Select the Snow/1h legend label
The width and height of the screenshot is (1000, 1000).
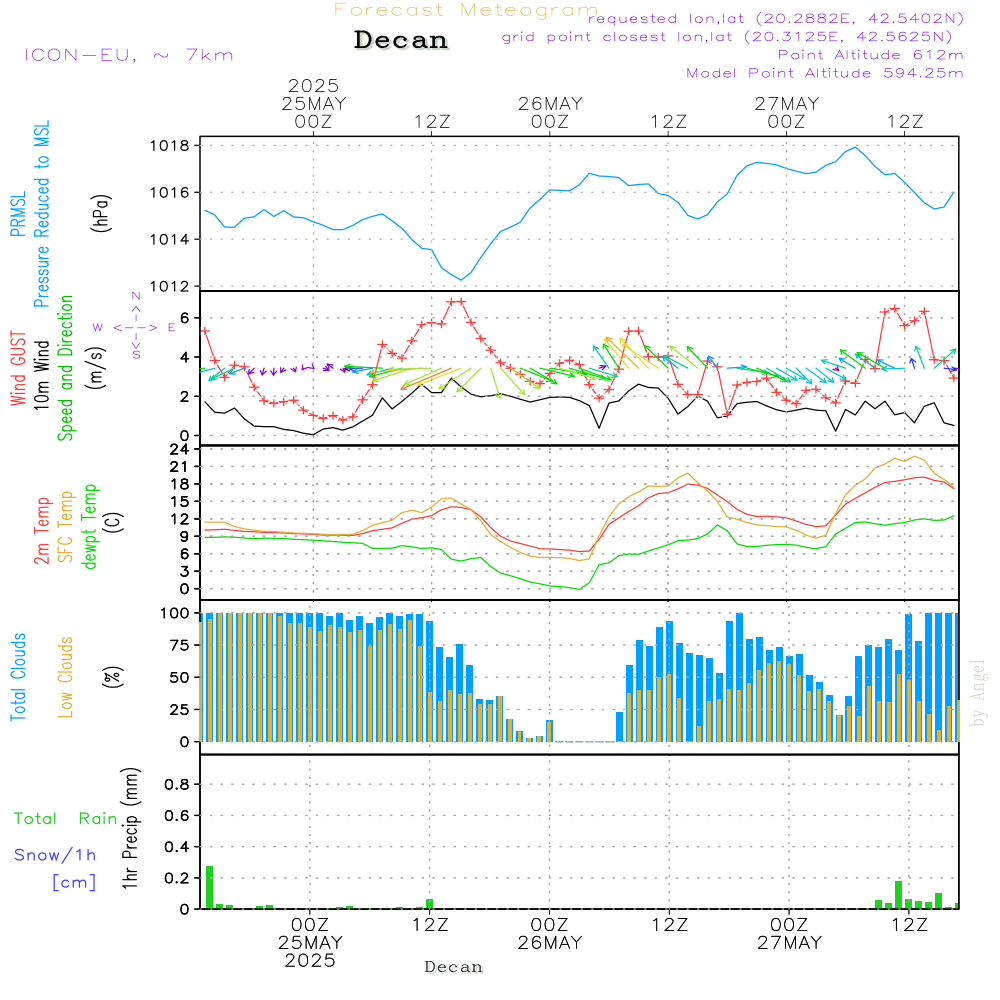(56, 855)
